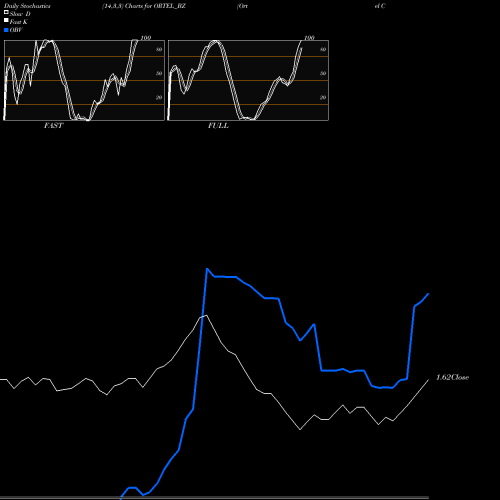Click the 100 label above the FULL chart

(309, 38)
